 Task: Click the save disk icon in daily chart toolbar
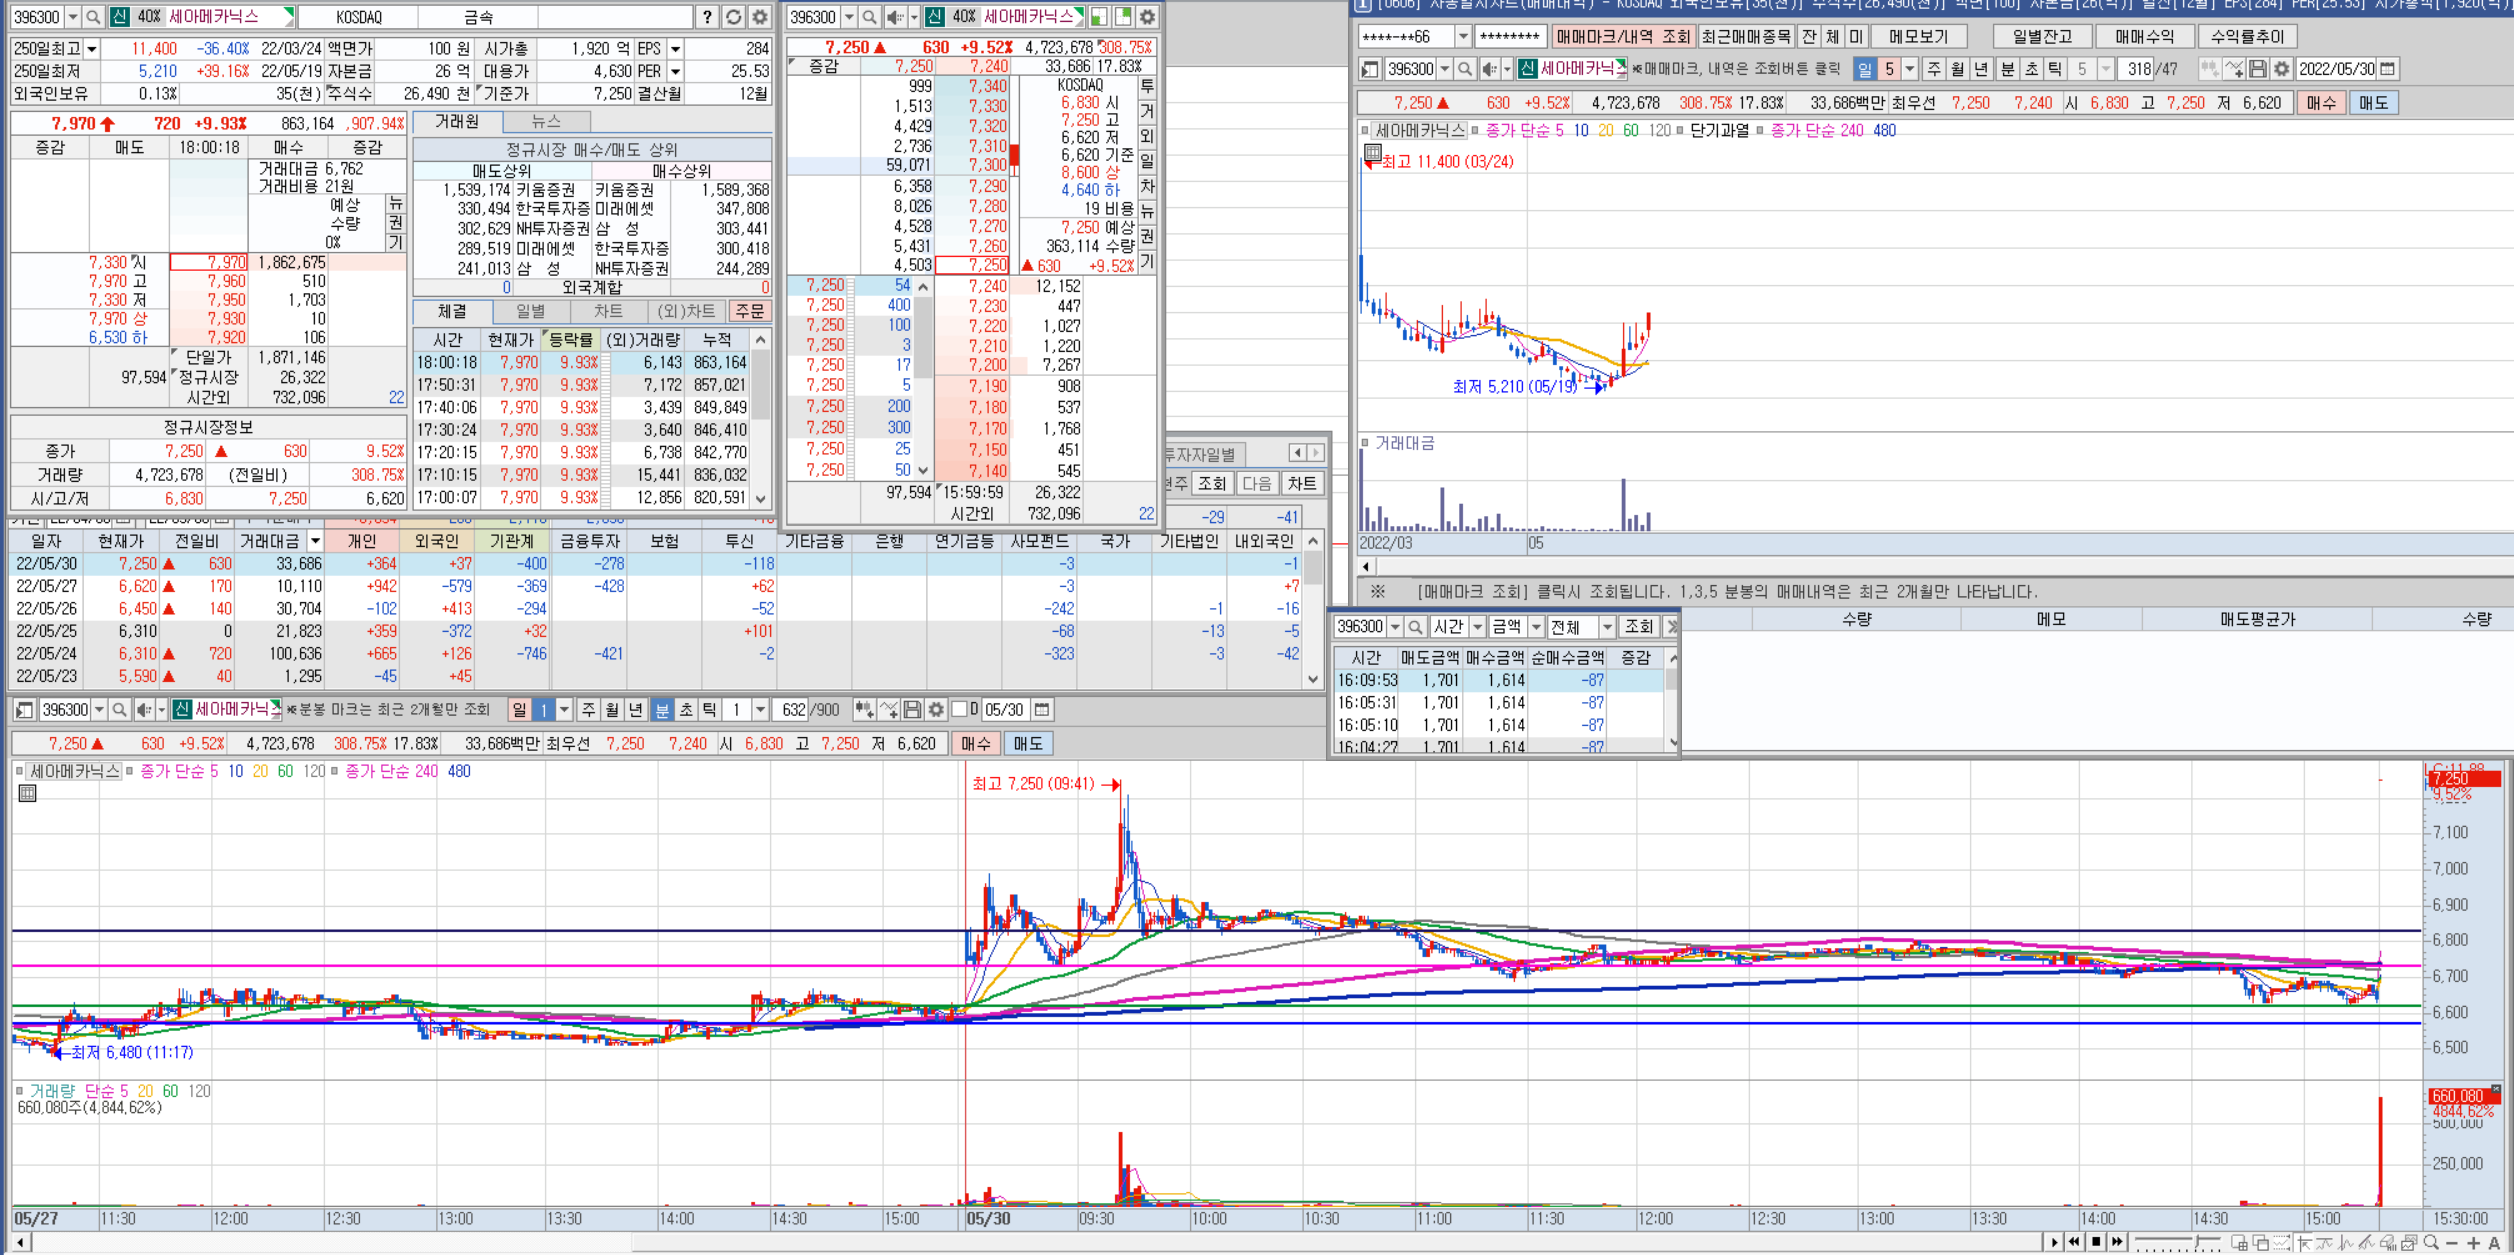pos(2257,69)
